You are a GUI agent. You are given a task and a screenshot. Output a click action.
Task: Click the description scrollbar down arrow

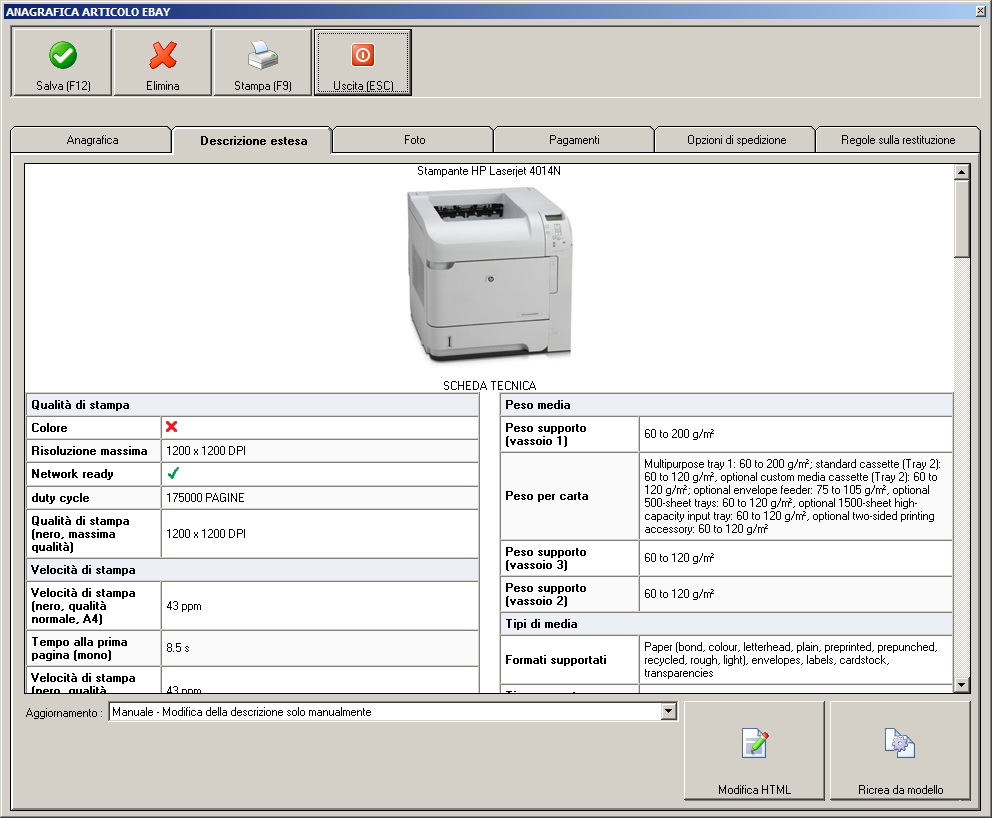[x=961, y=685]
